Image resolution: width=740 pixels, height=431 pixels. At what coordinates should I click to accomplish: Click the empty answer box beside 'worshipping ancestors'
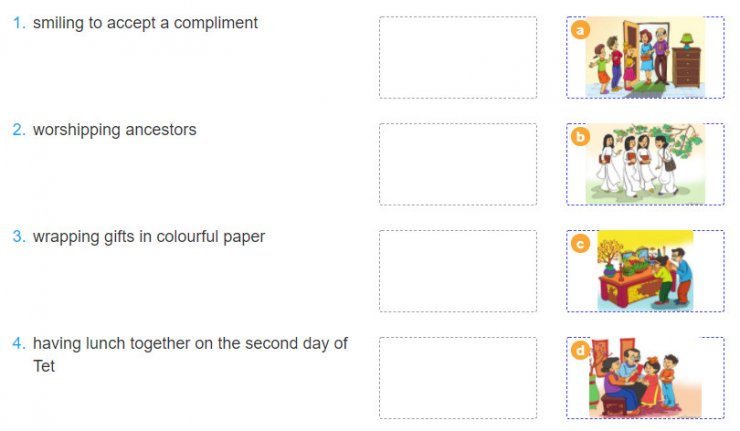tap(457, 164)
